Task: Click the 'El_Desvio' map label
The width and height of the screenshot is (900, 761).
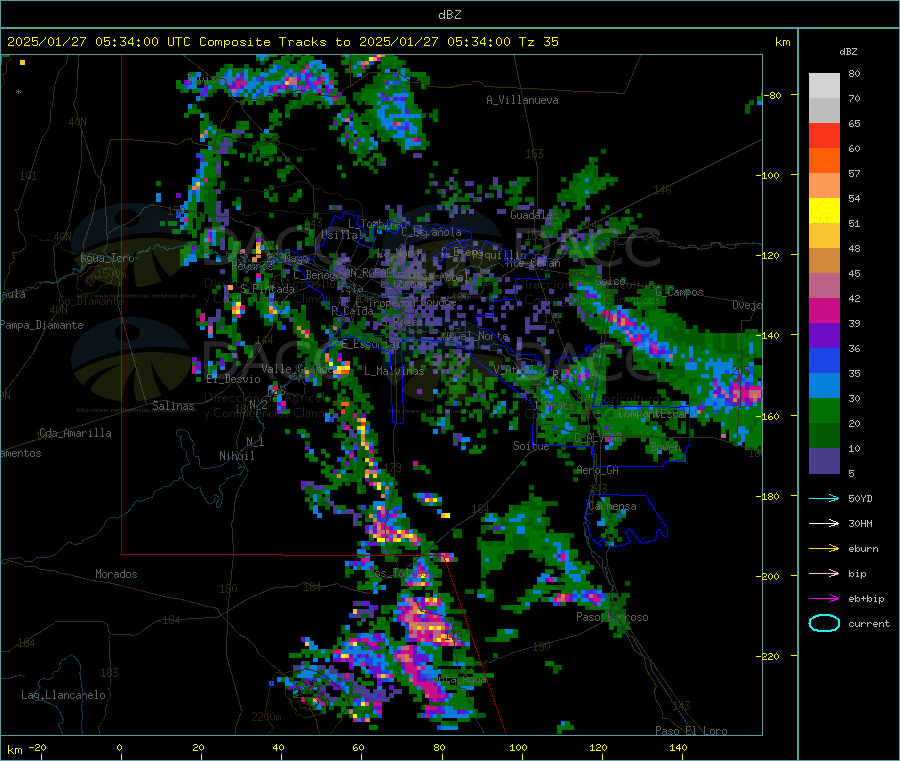Action: point(233,379)
